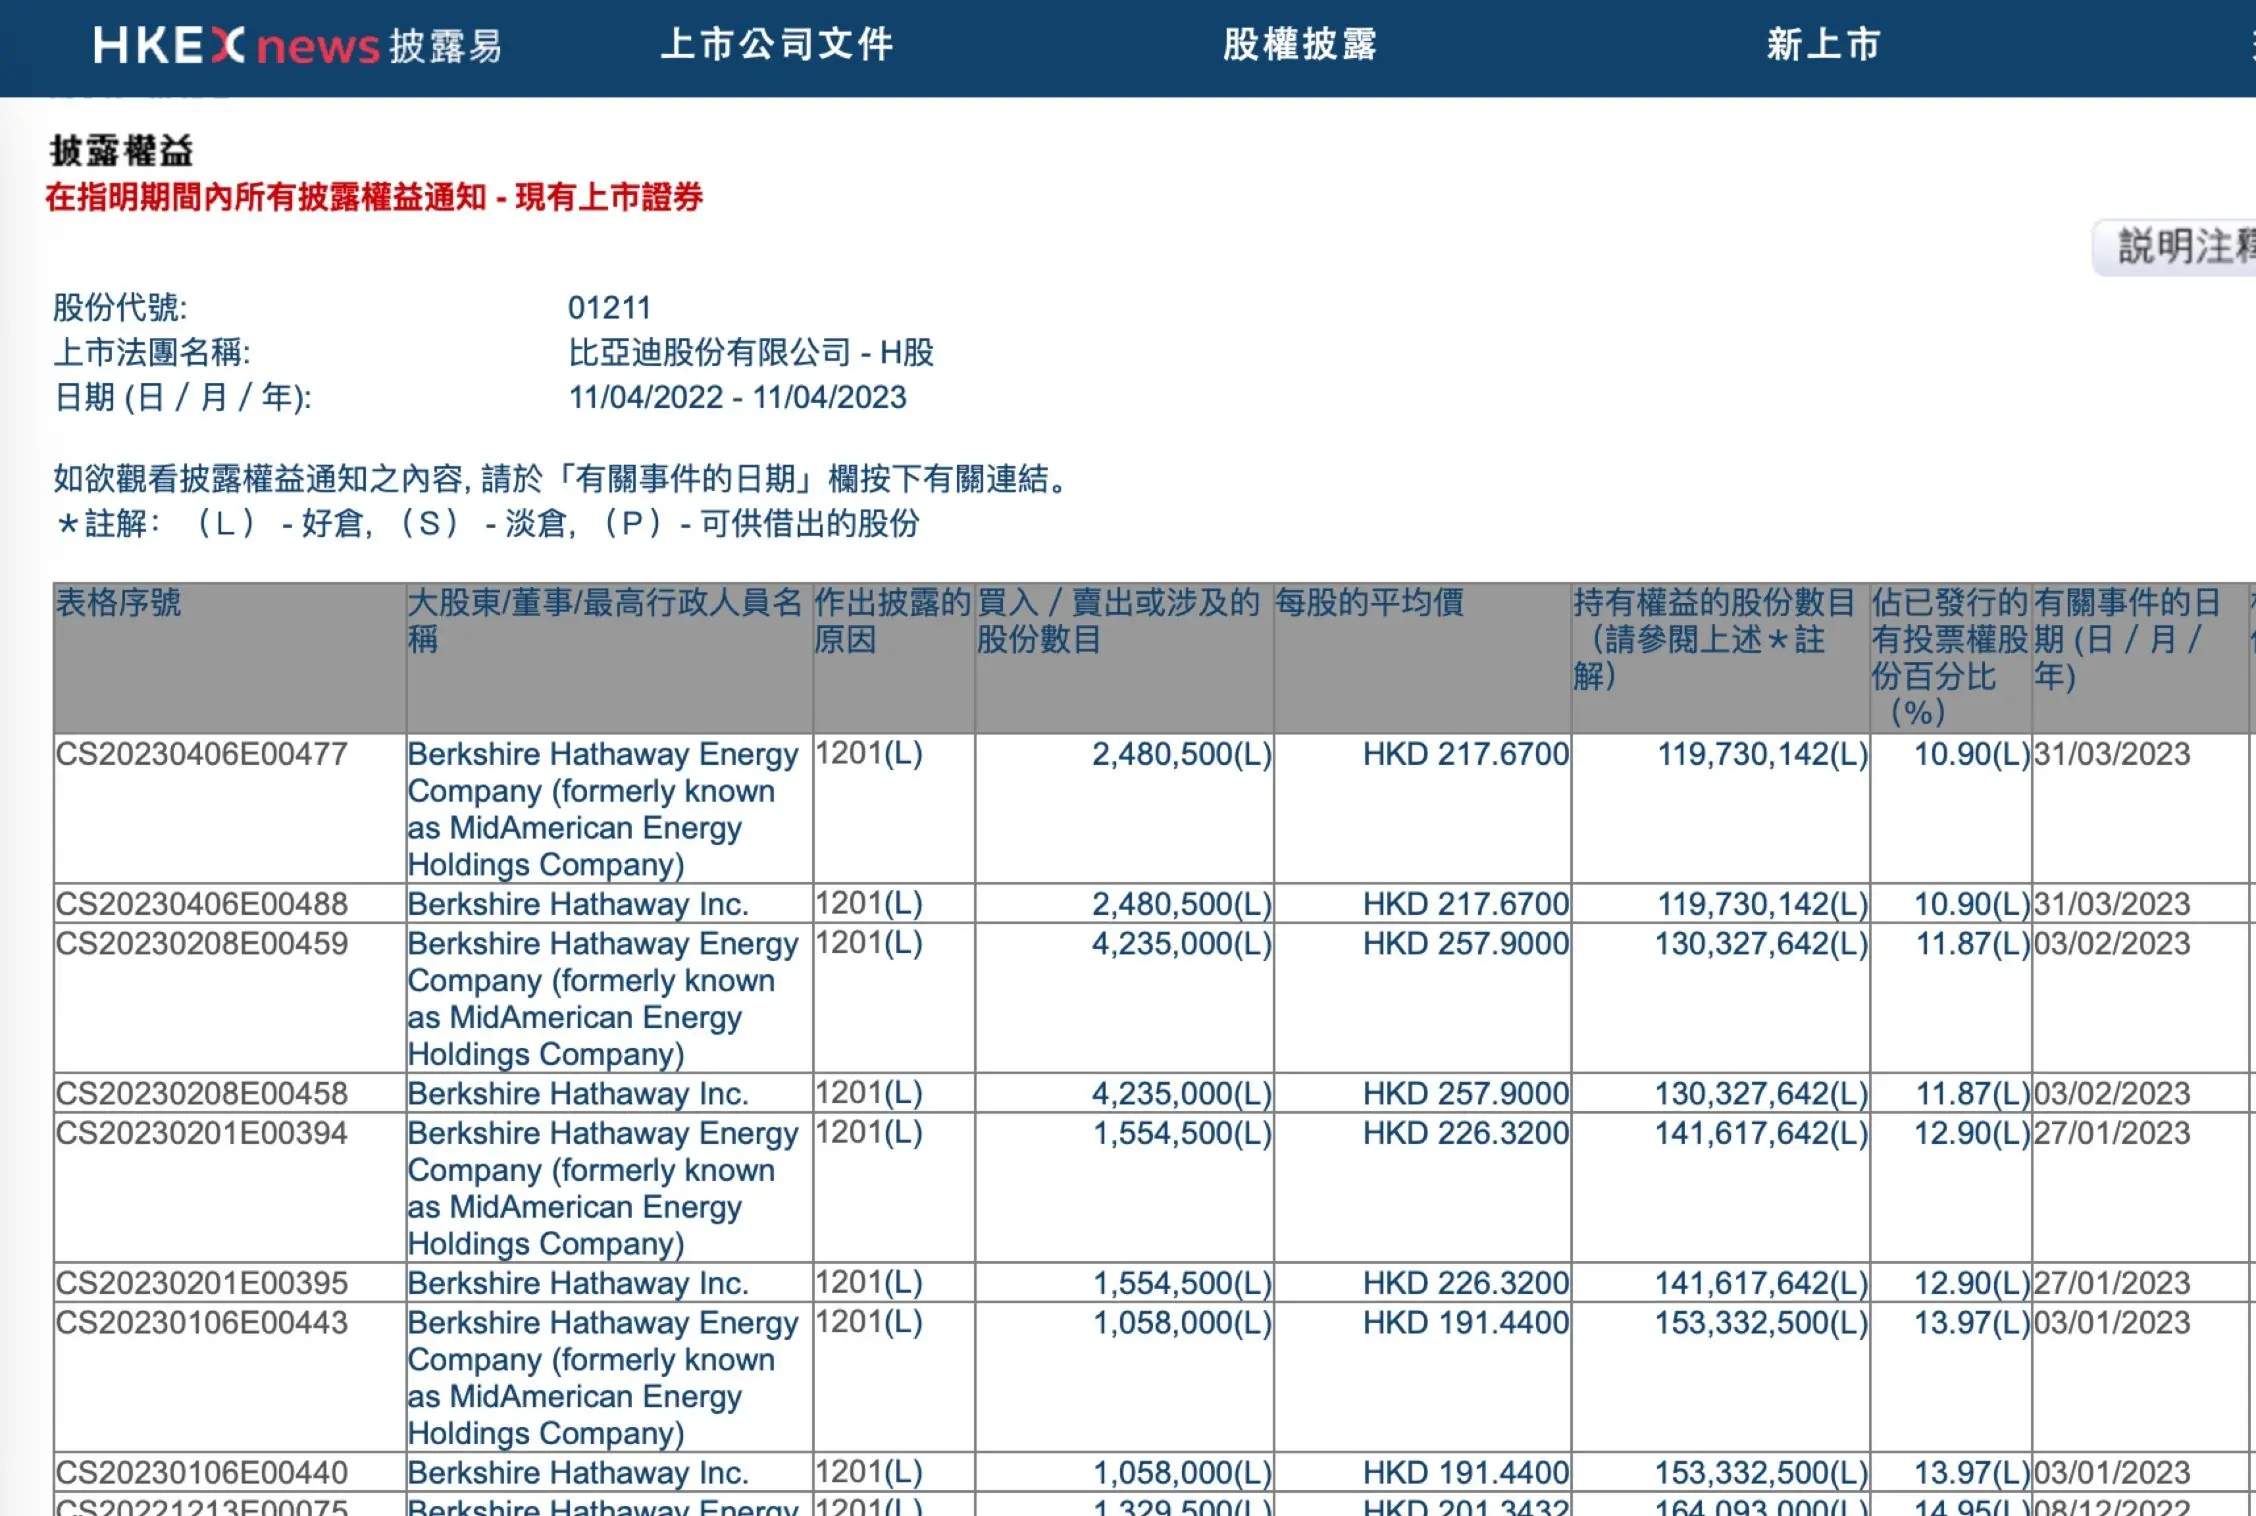2256x1516 pixels.
Task: Click shares involved 4,235,000(L) in CS20230208E00458 row
Action: click(x=1181, y=1093)
